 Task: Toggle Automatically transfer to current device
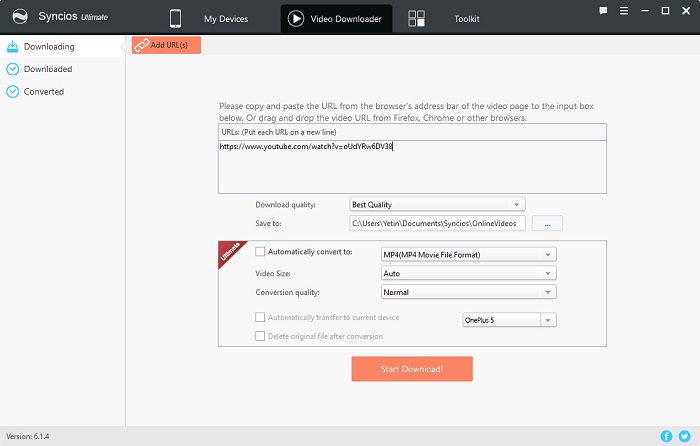[x=260, y=317]
